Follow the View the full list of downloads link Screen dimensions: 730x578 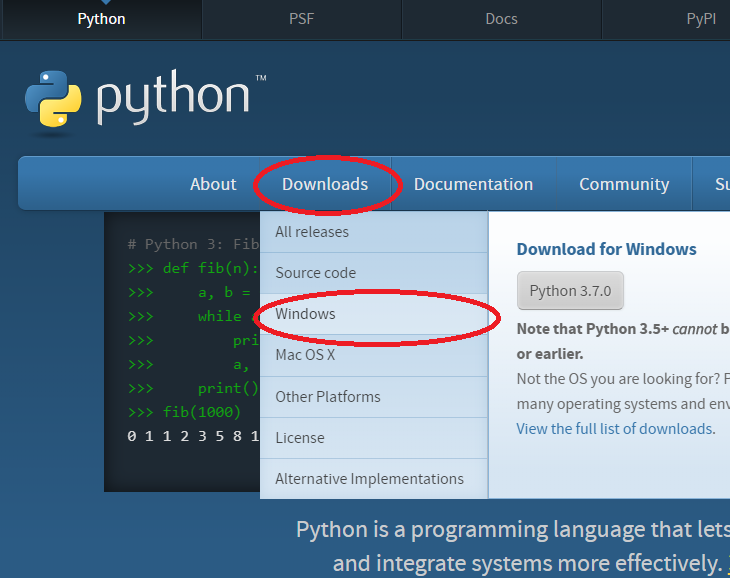click(615, 429)
